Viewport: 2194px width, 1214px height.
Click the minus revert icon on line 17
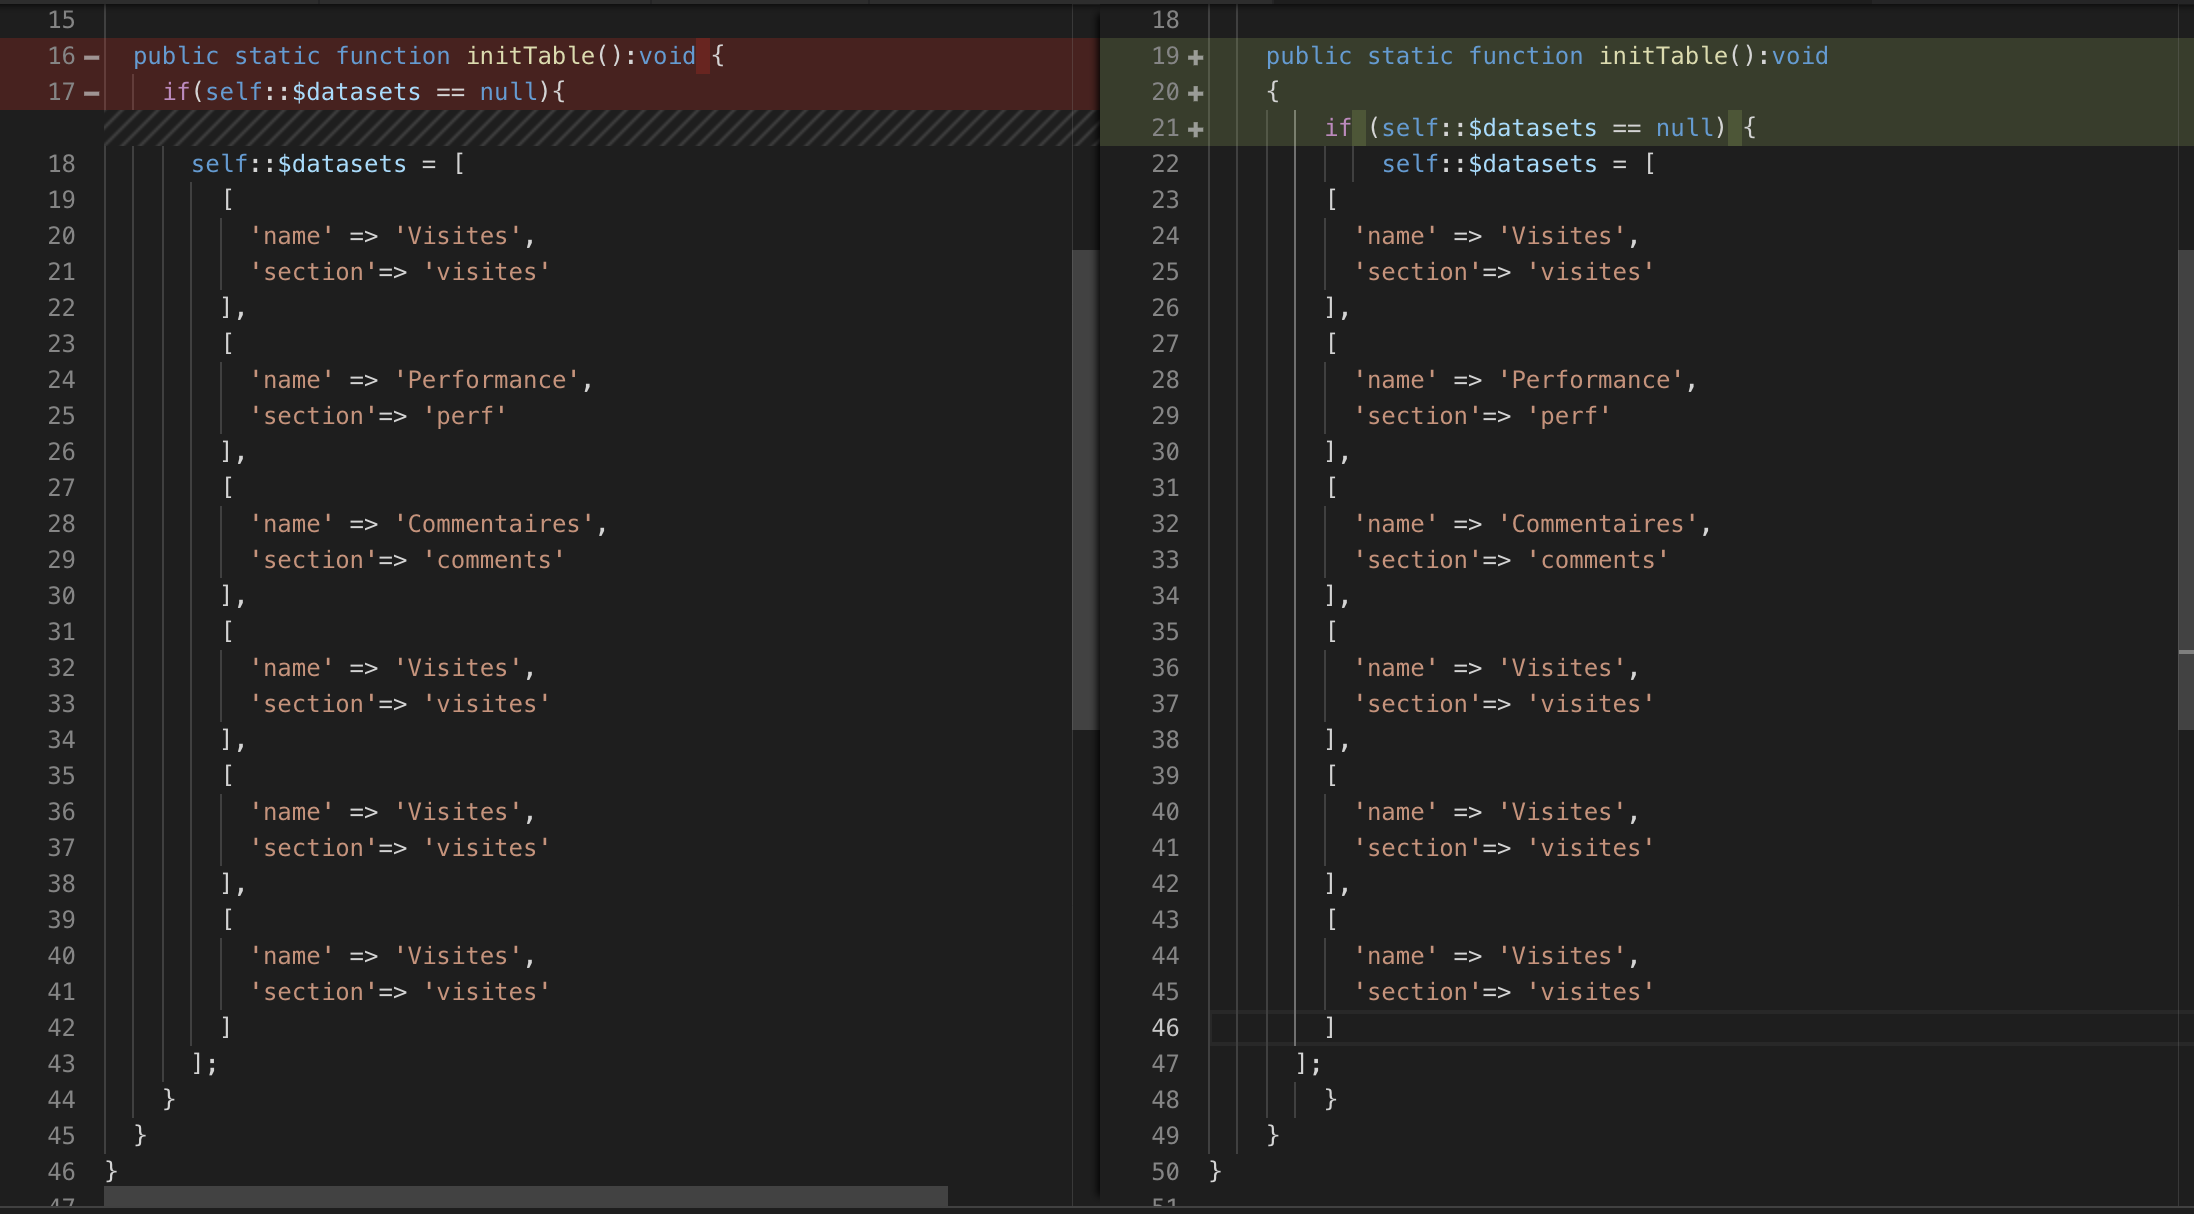92,93
